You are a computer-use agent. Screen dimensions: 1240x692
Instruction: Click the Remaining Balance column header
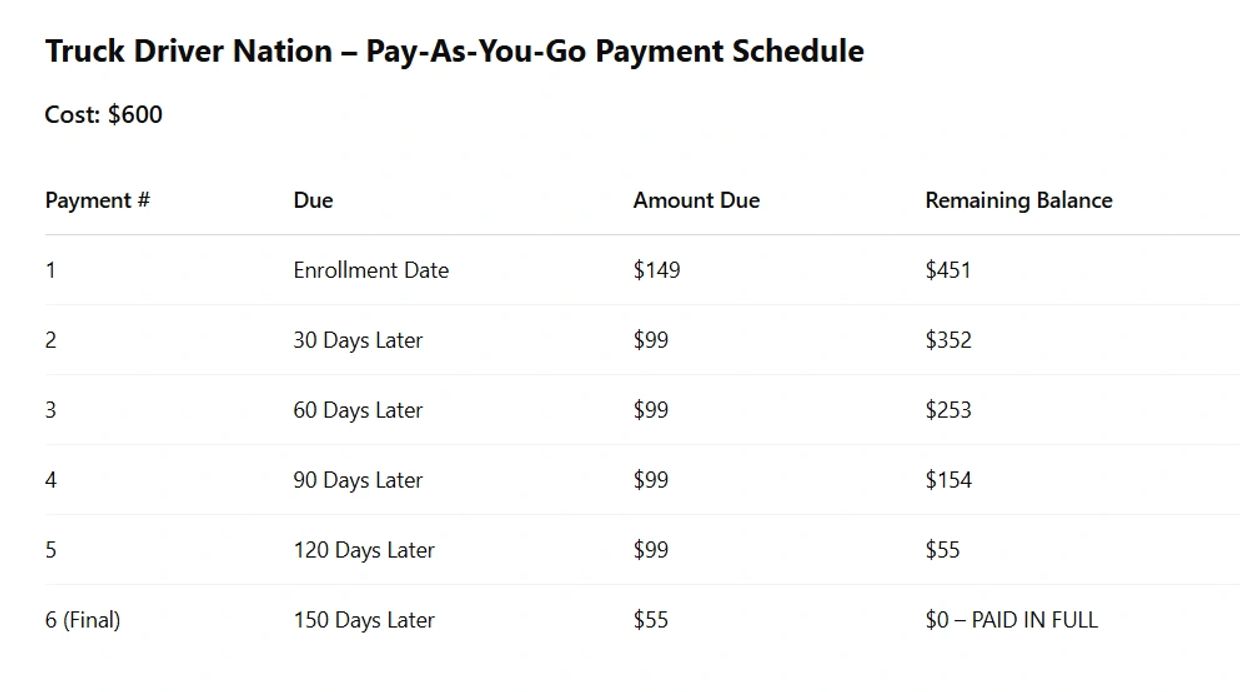pos(1018,200)
